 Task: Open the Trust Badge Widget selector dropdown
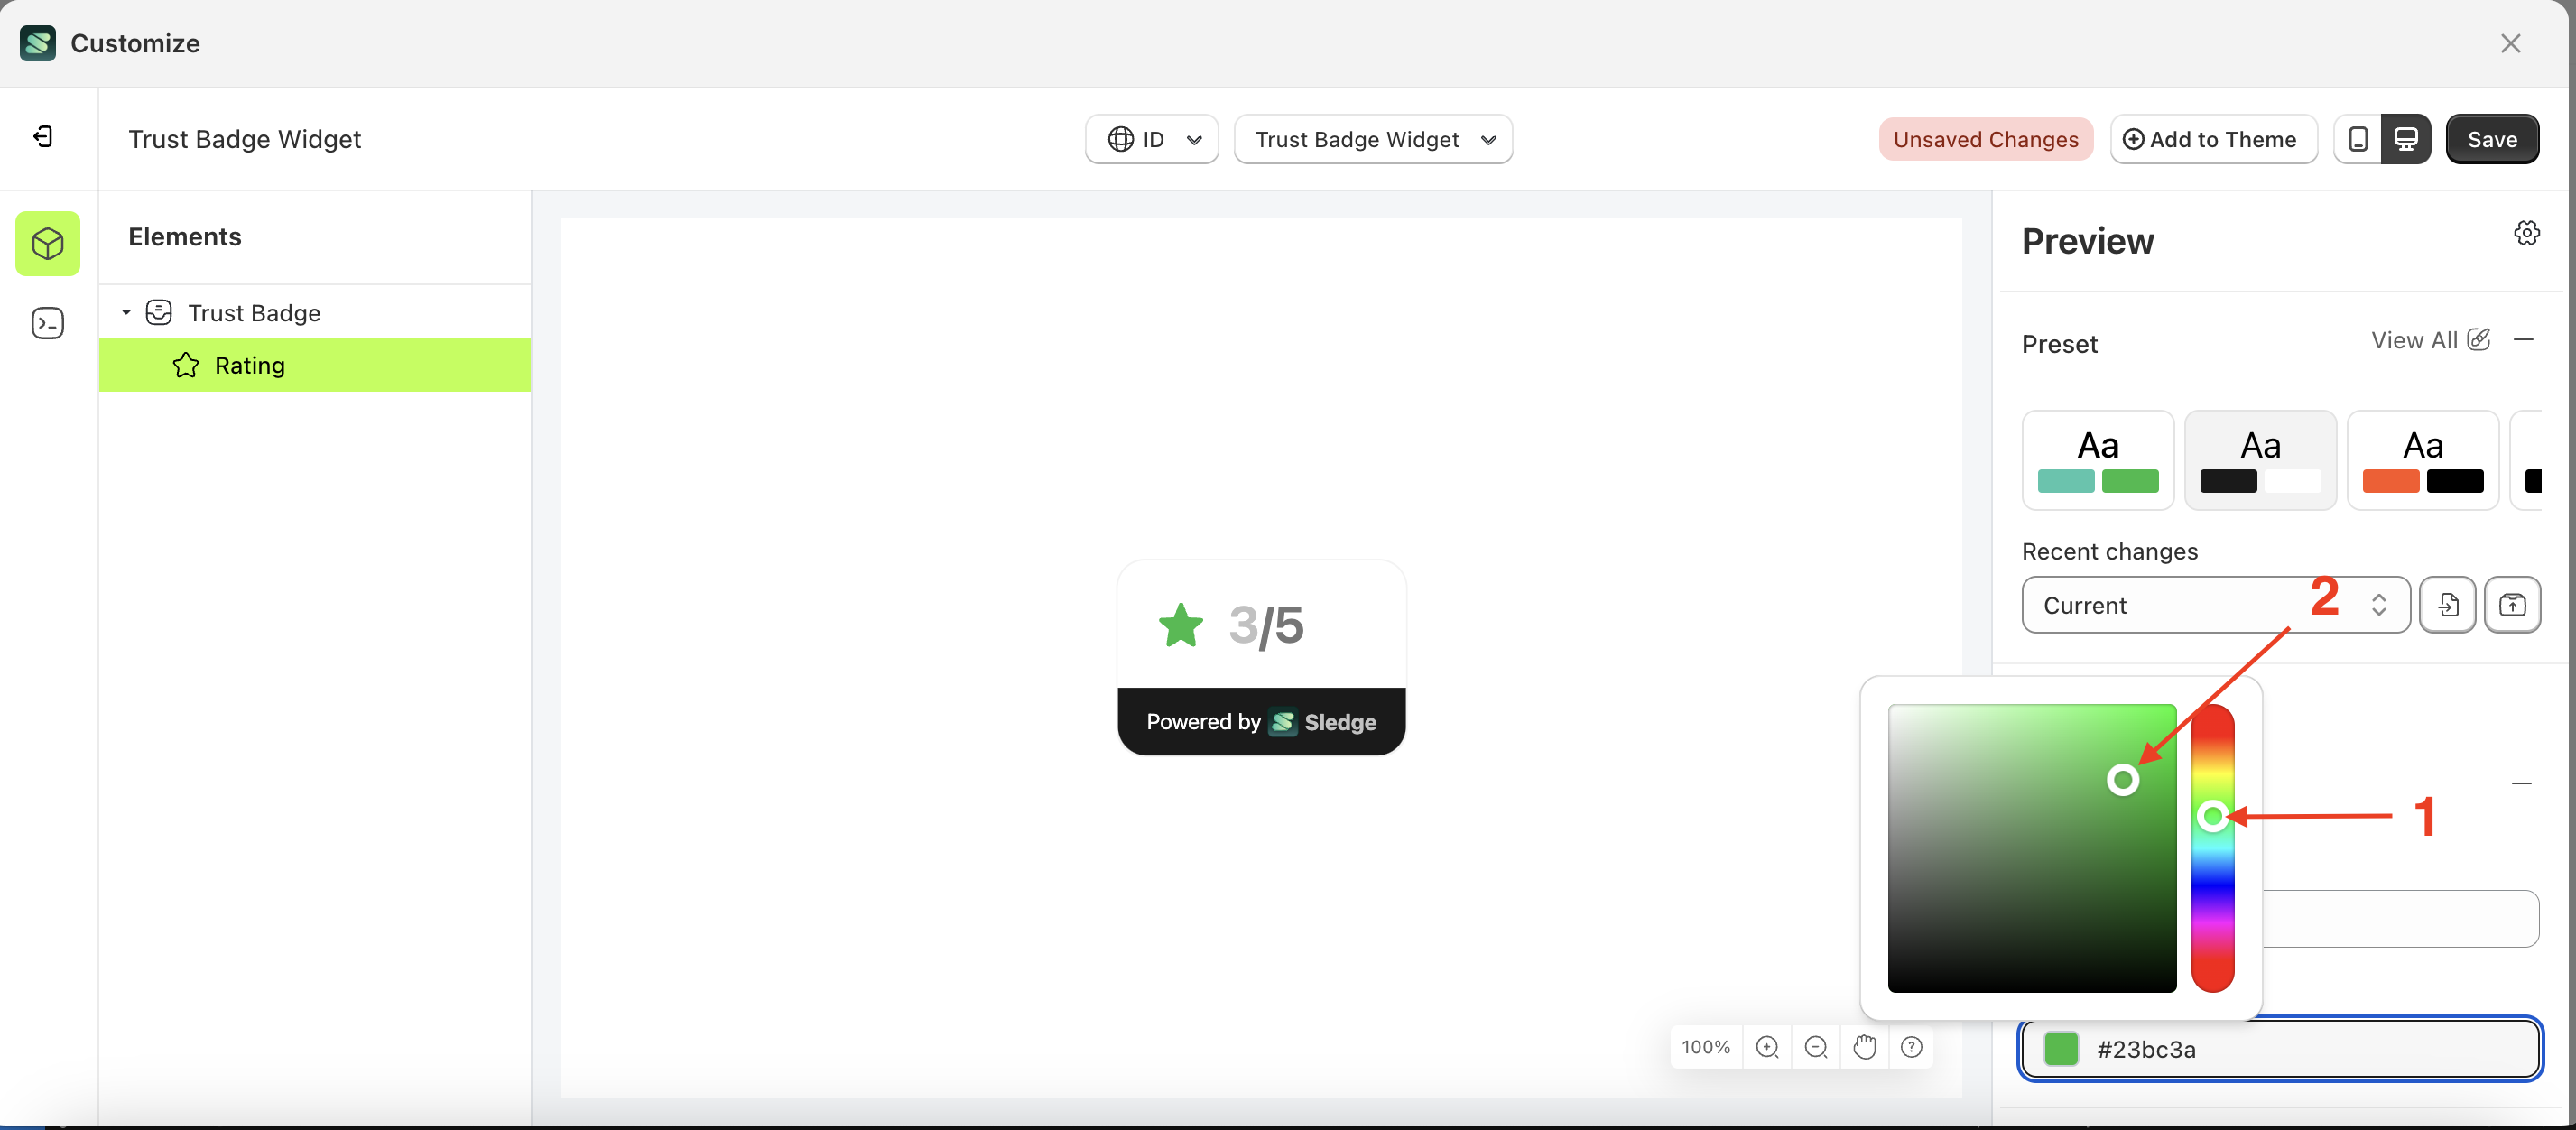(x=1372, y=139)
